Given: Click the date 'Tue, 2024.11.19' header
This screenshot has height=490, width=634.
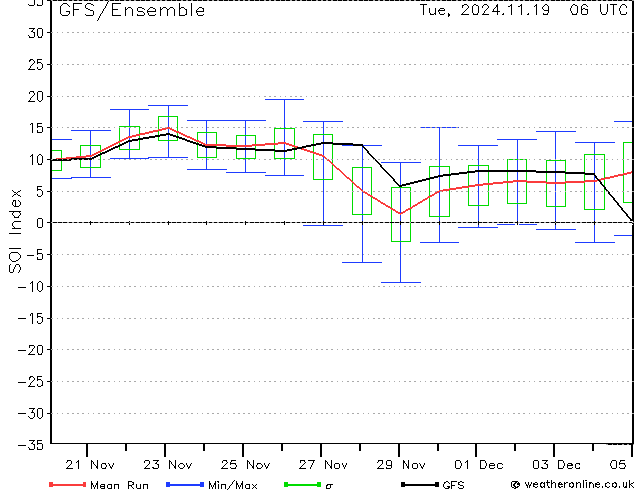Looking at the screenshot, I should [484, 10].
